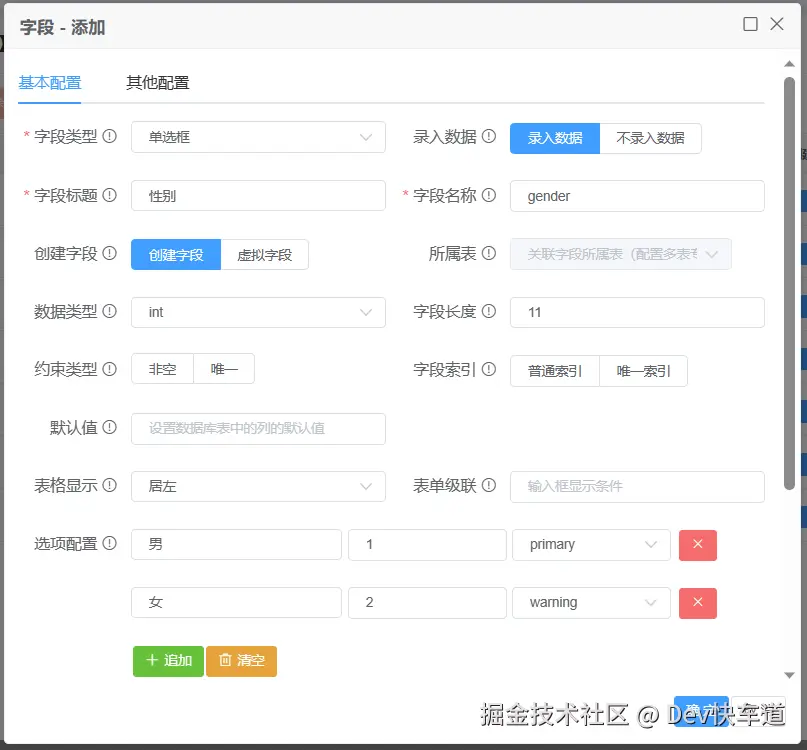Click info icon next to 表单级联
The image size is (807, 750).
point(489,485)
